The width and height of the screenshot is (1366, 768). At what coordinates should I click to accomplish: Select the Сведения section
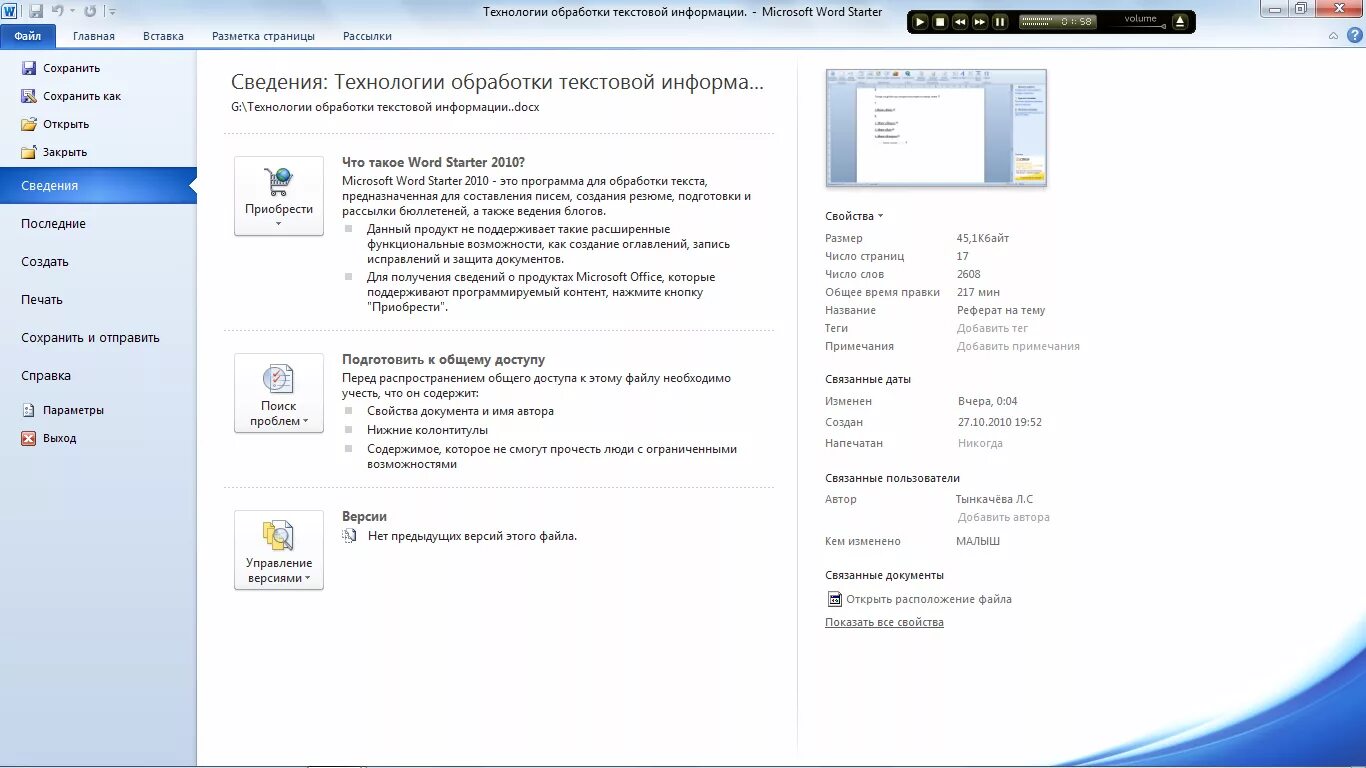tap(98, 186)
